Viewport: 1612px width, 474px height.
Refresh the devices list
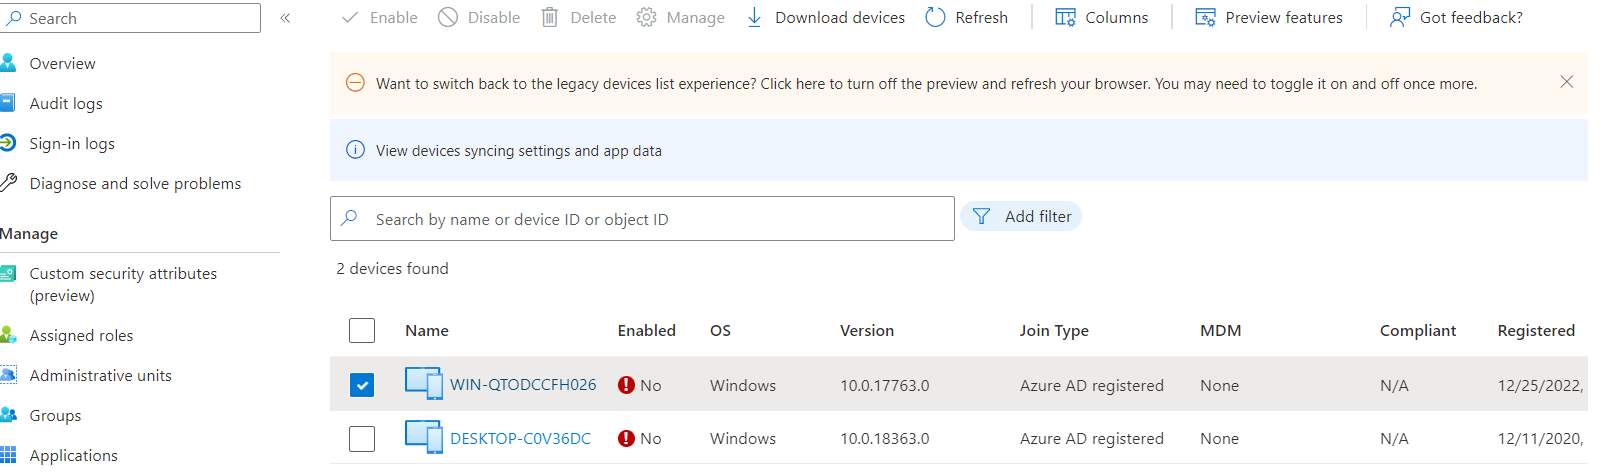(966, 17)
